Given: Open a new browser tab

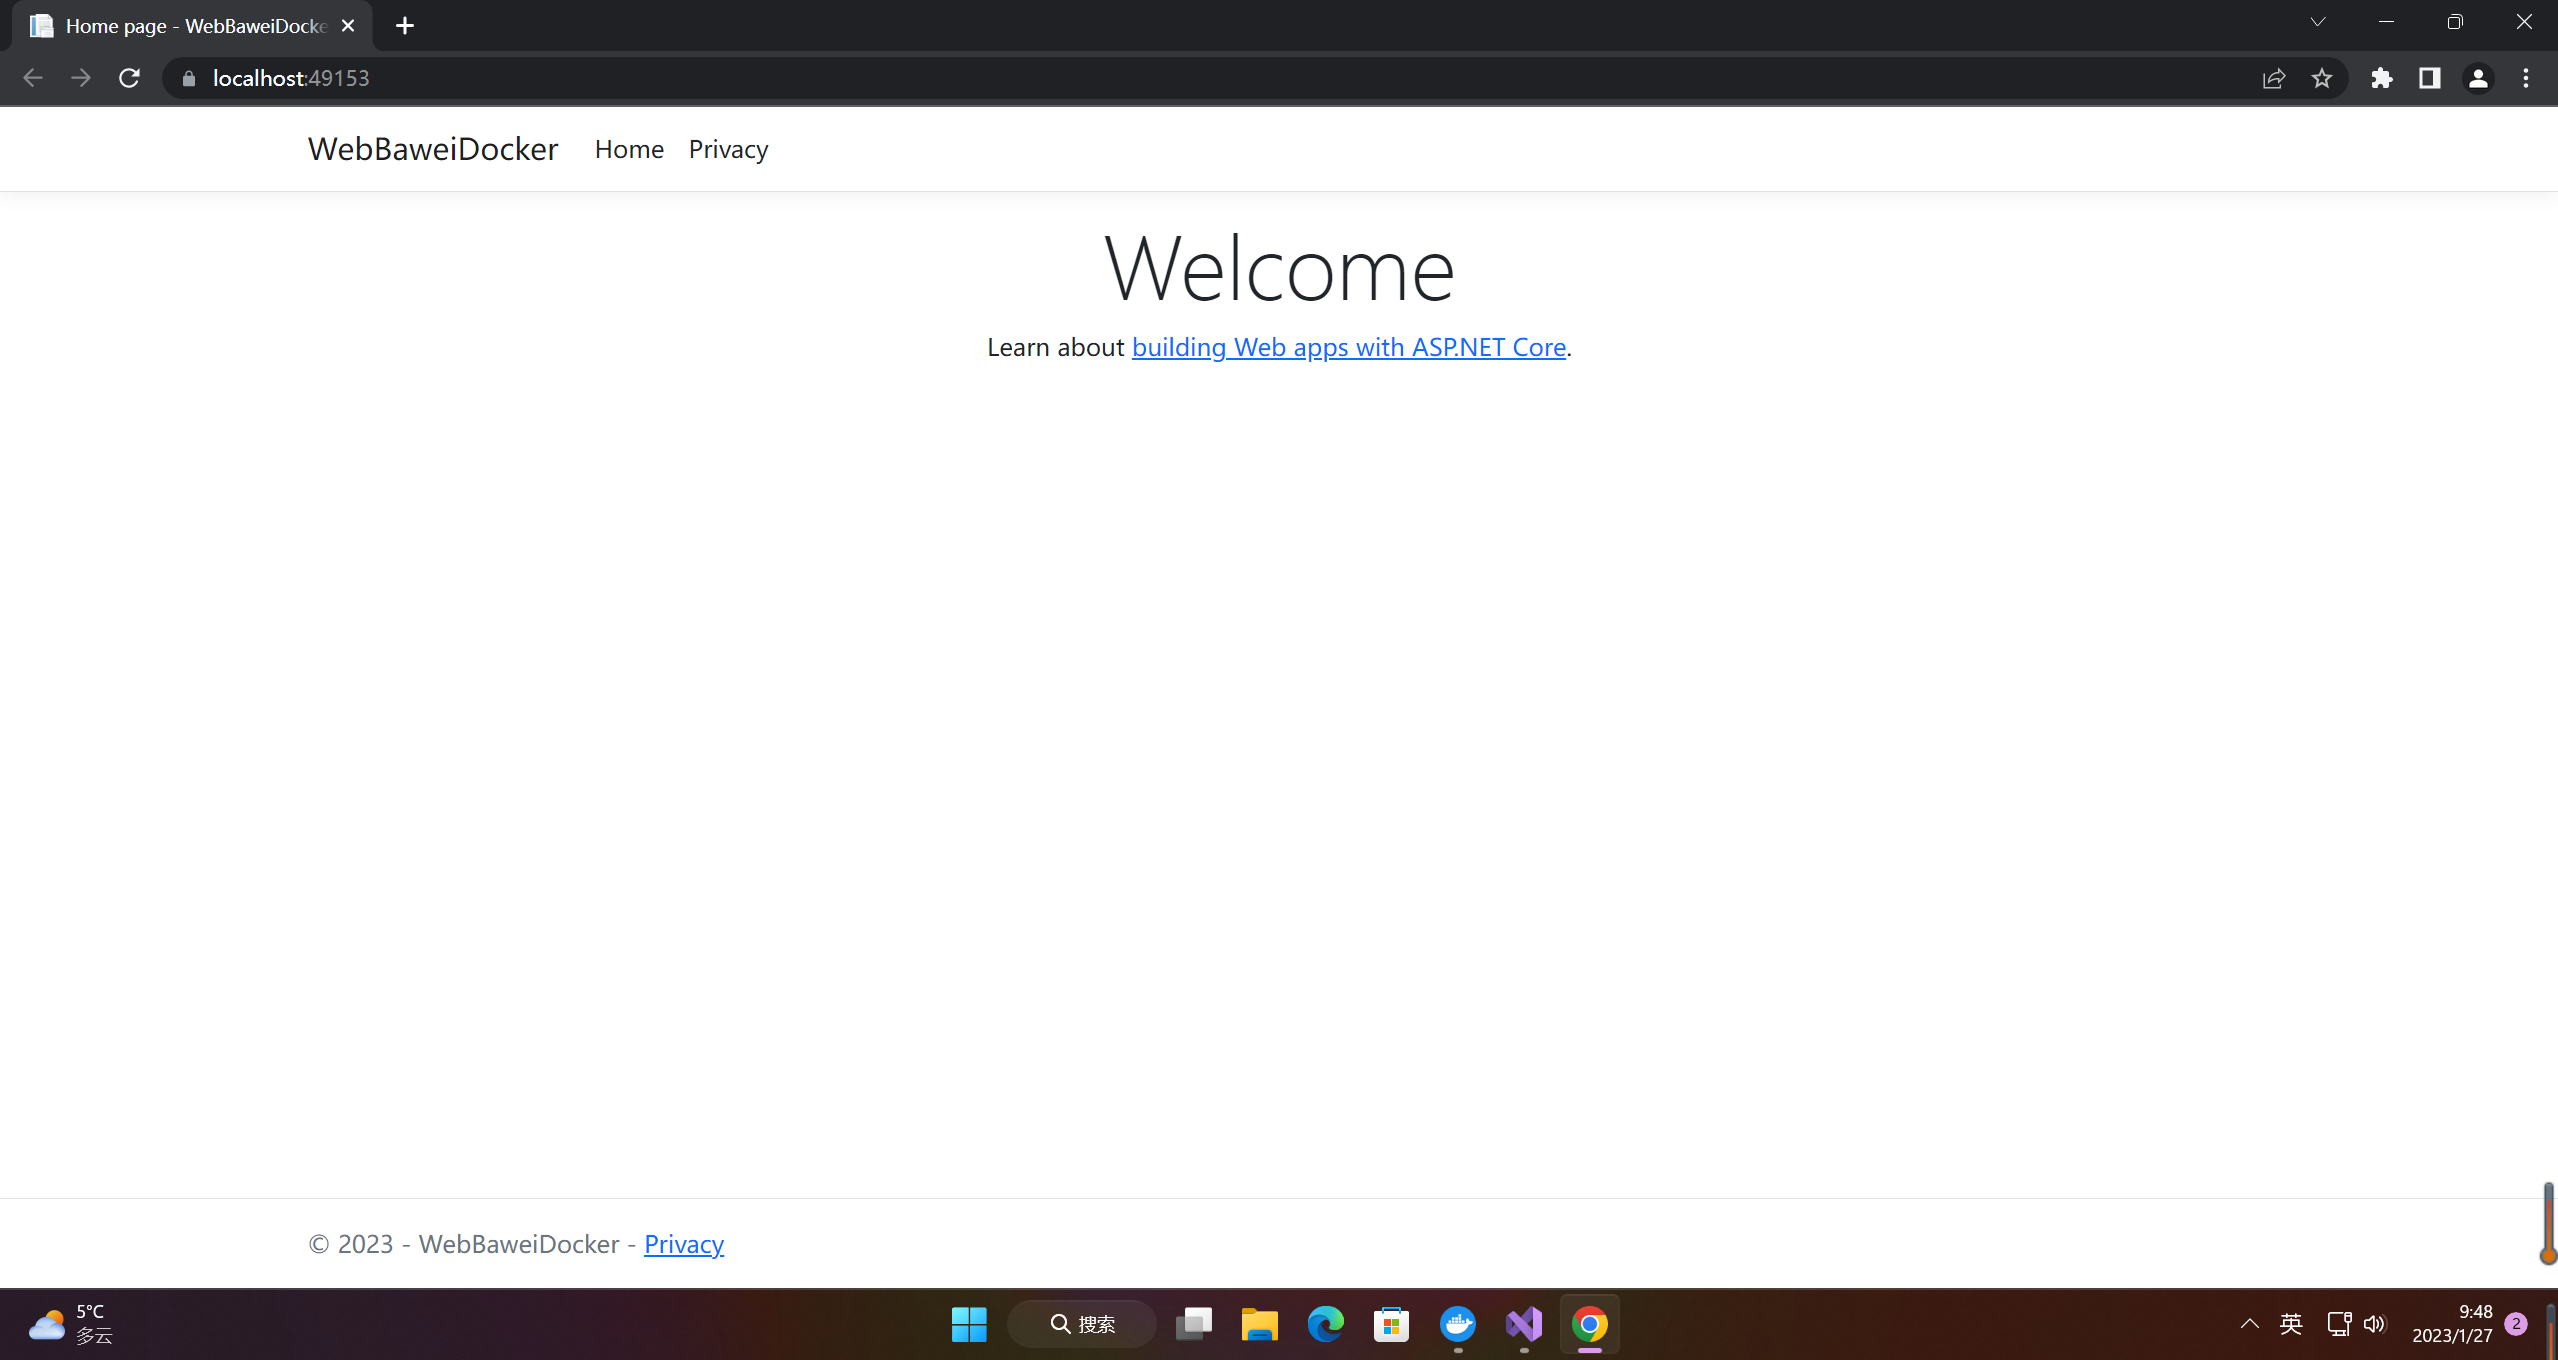Looking at the screenshot, I should [404, 26].
